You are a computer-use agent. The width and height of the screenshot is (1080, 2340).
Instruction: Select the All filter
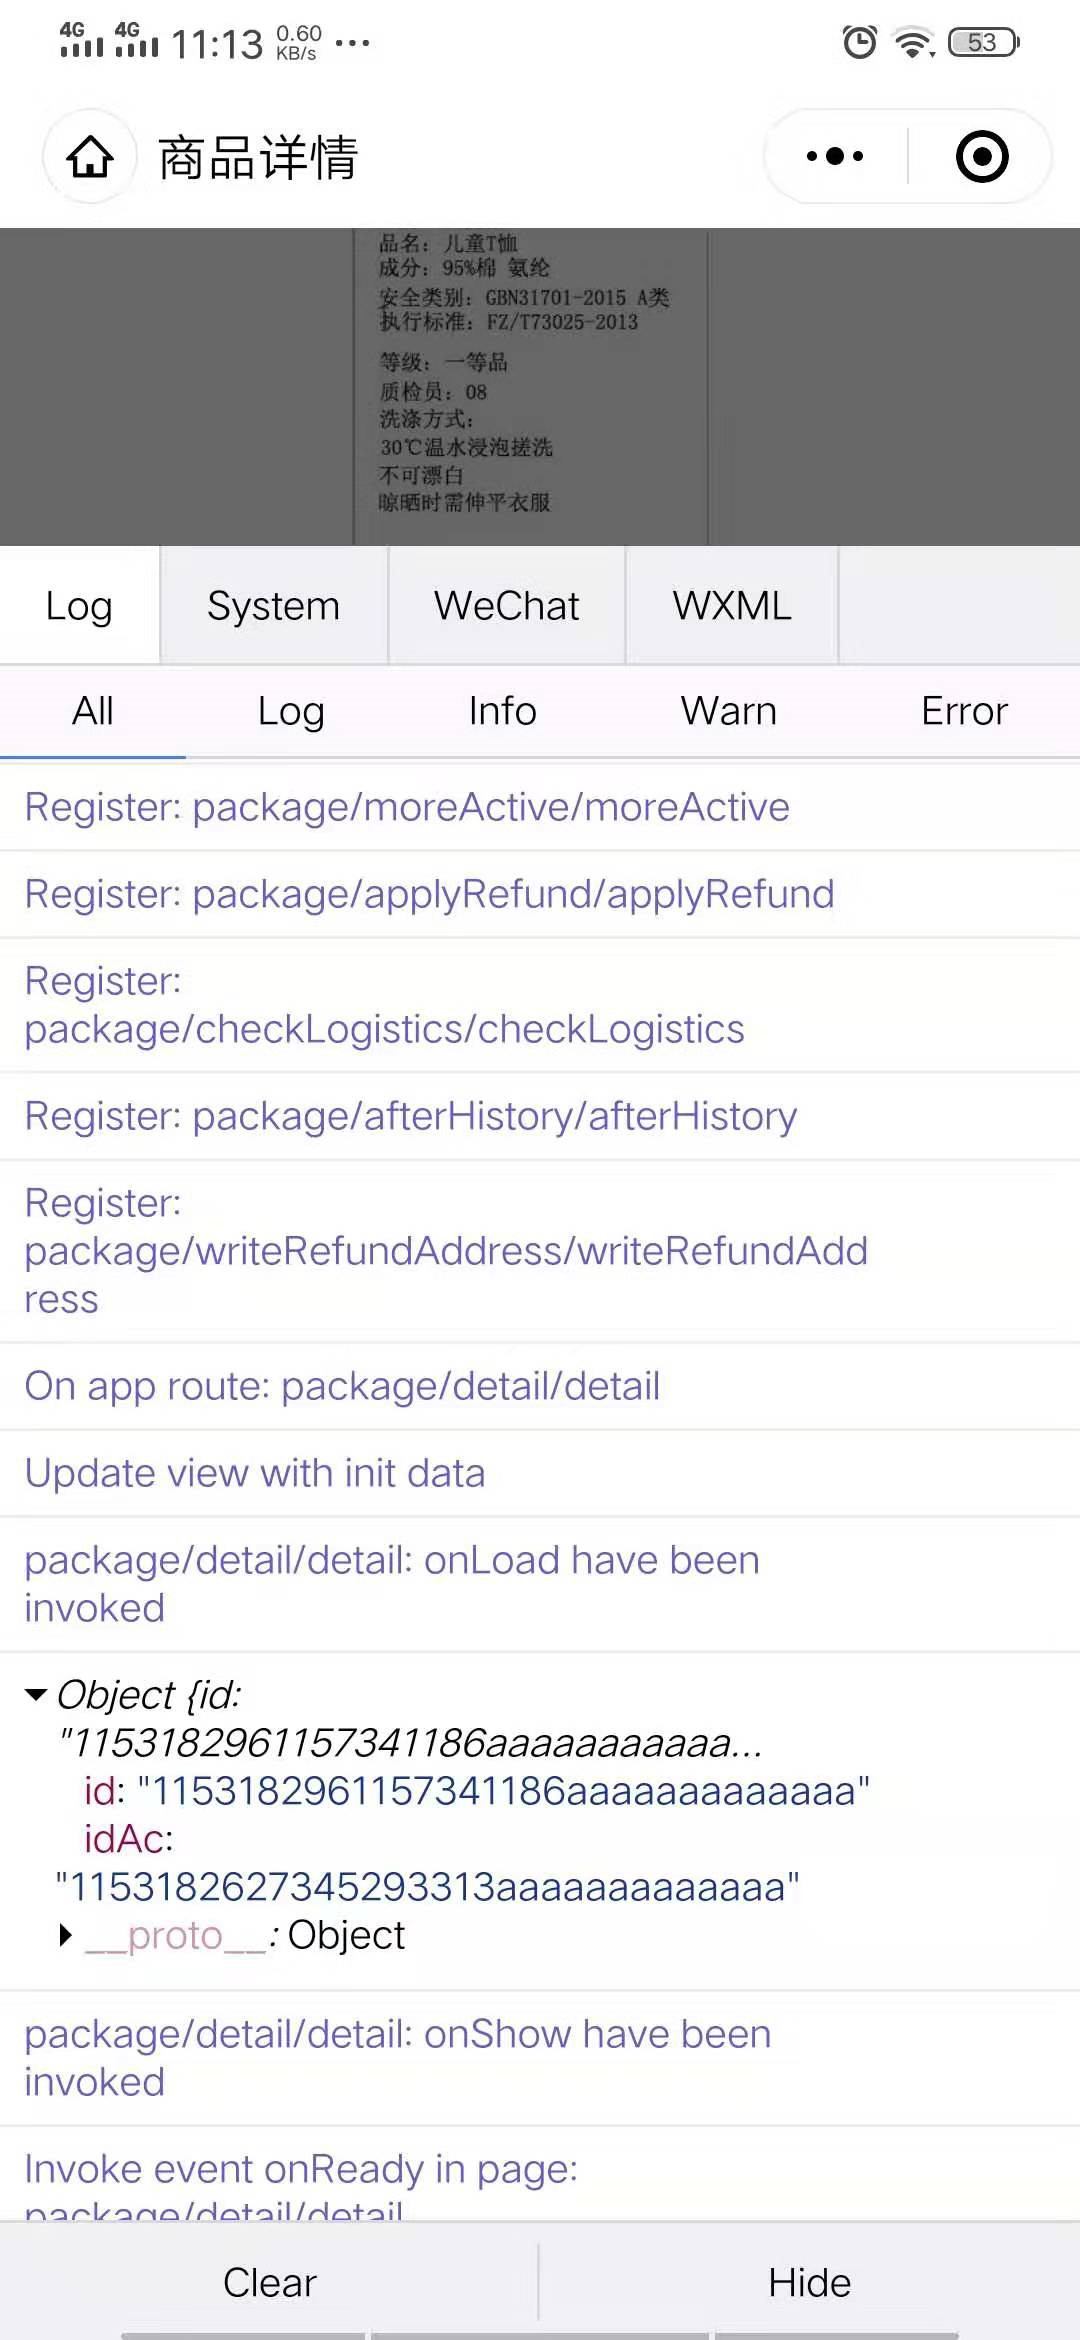pos(92,711)
